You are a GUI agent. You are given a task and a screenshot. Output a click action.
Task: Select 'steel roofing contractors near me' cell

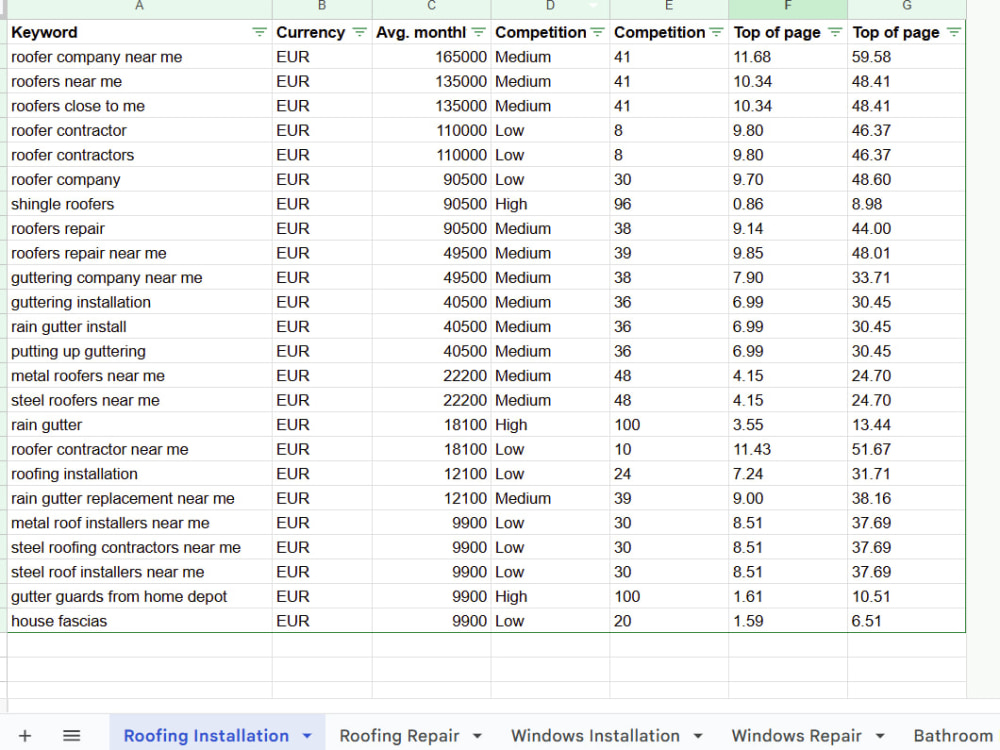pos(140,548)
